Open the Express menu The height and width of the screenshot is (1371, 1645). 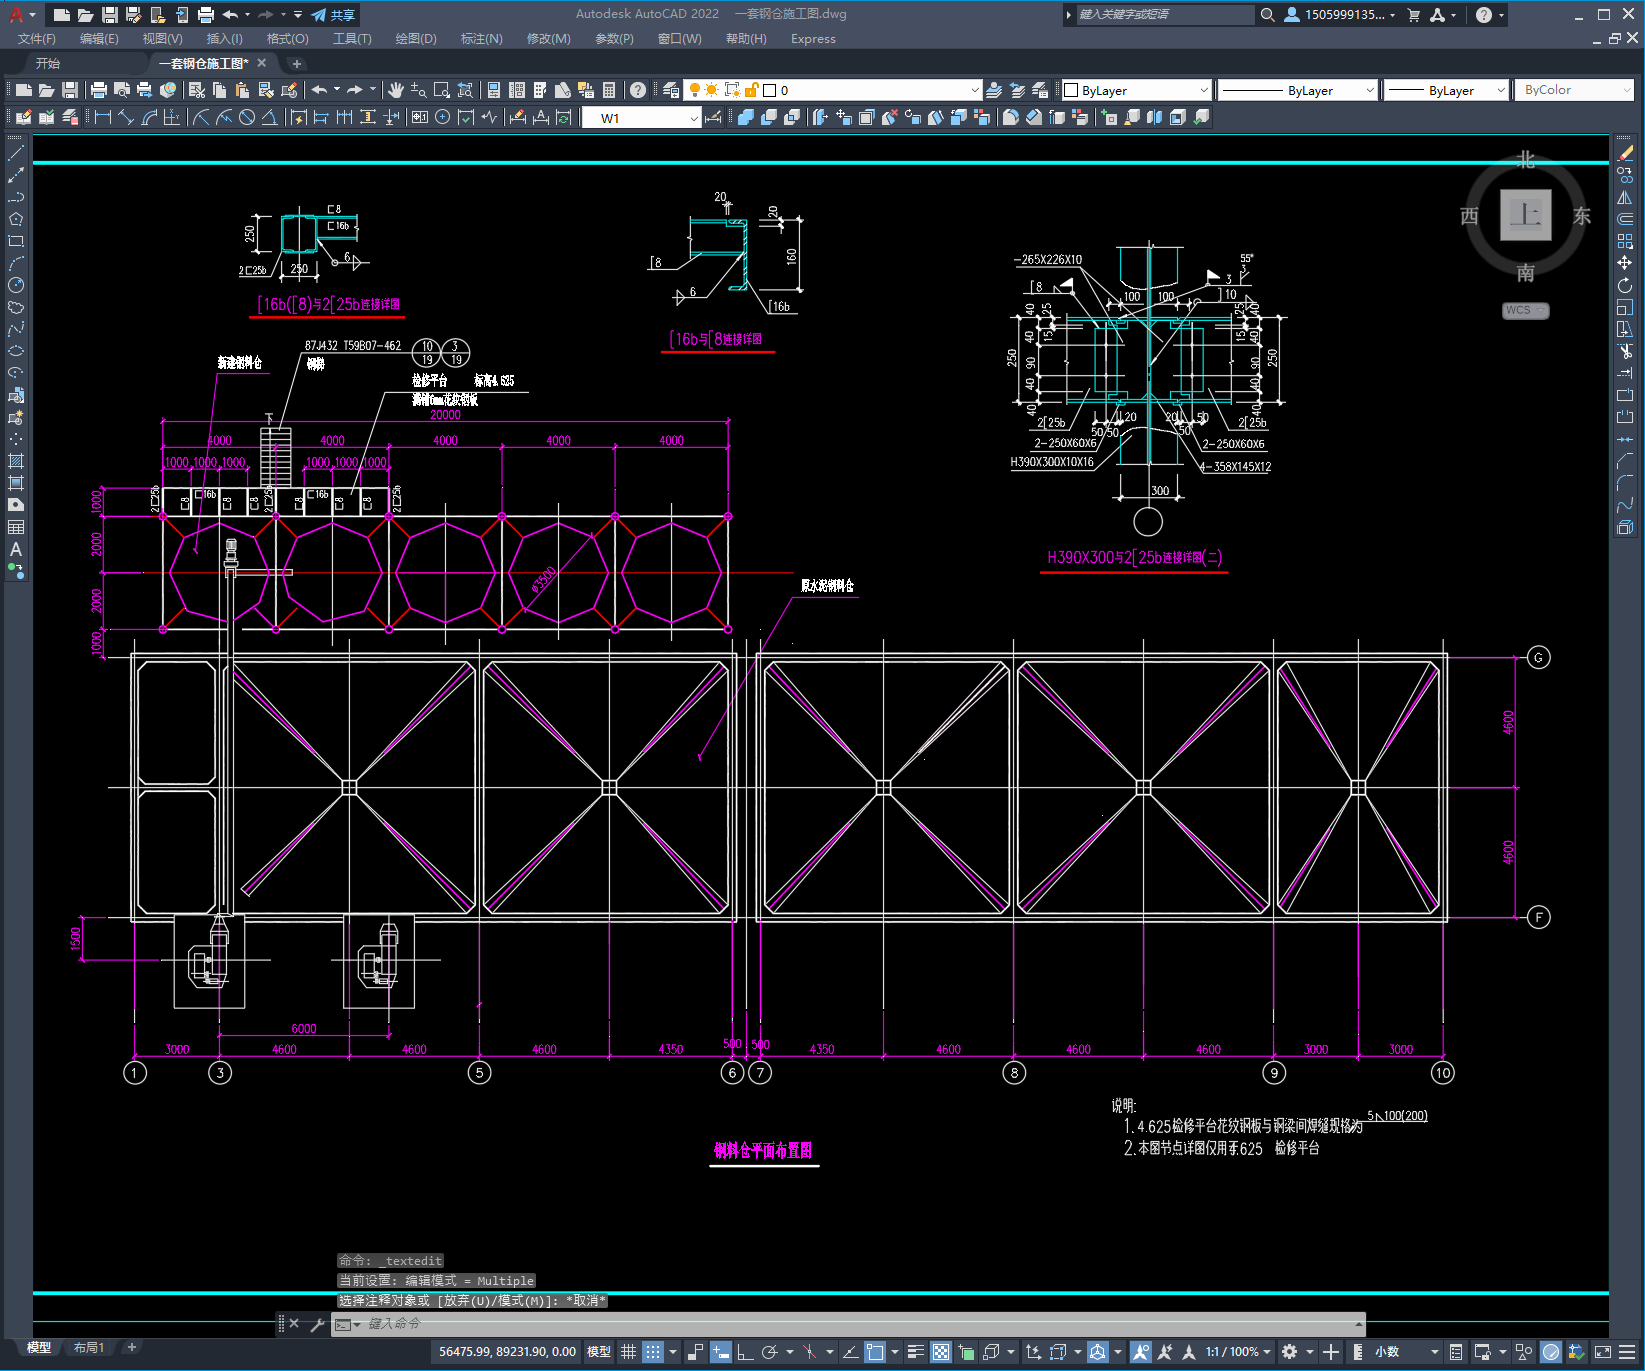pyautogui.click(x=813, y=39)
